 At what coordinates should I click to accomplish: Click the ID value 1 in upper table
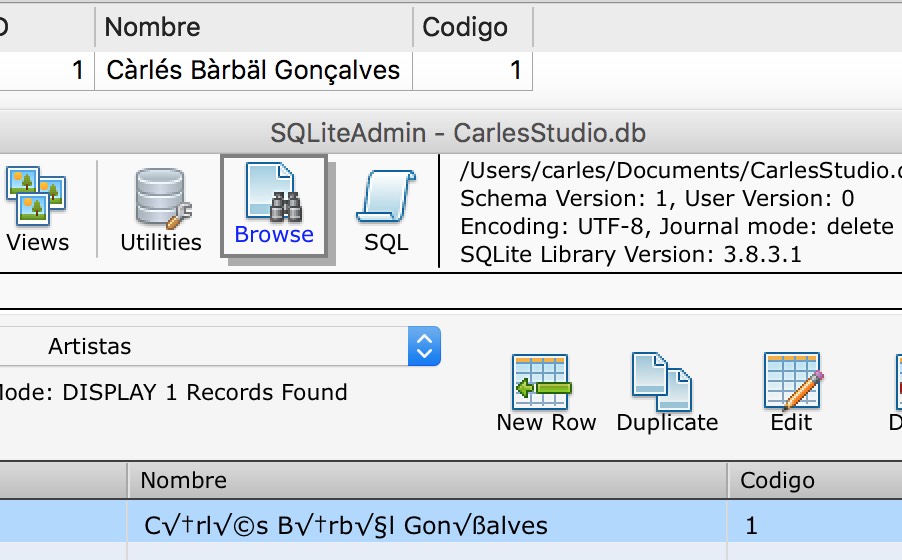point(77,71)
